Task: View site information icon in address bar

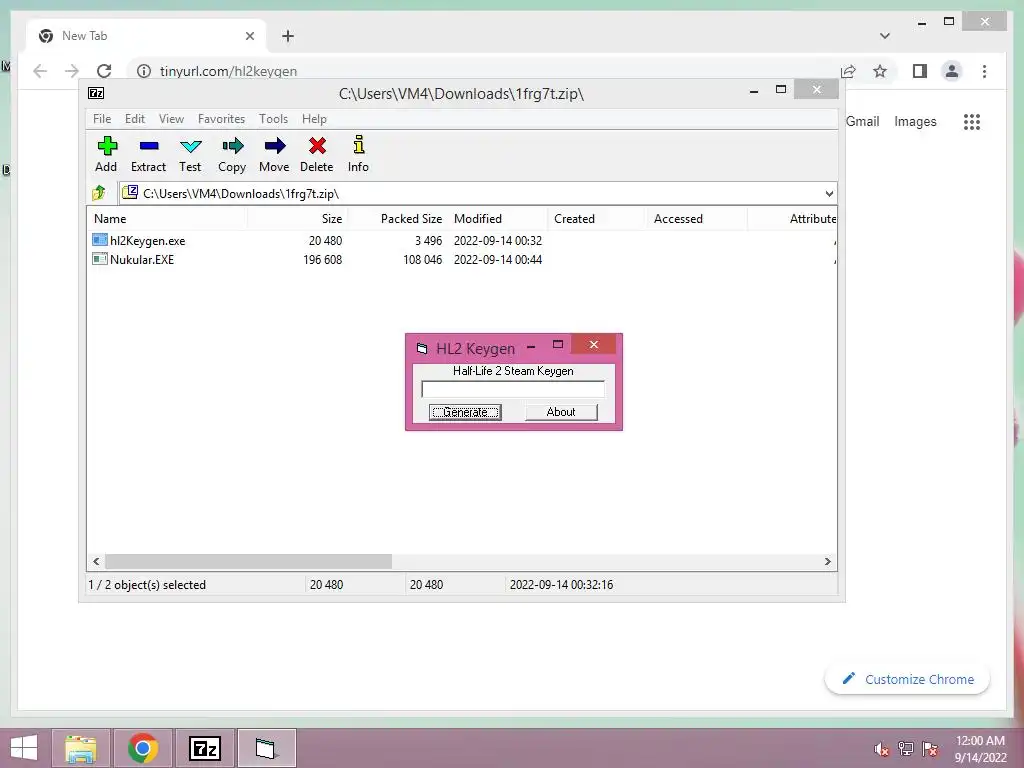Action: 144,71
